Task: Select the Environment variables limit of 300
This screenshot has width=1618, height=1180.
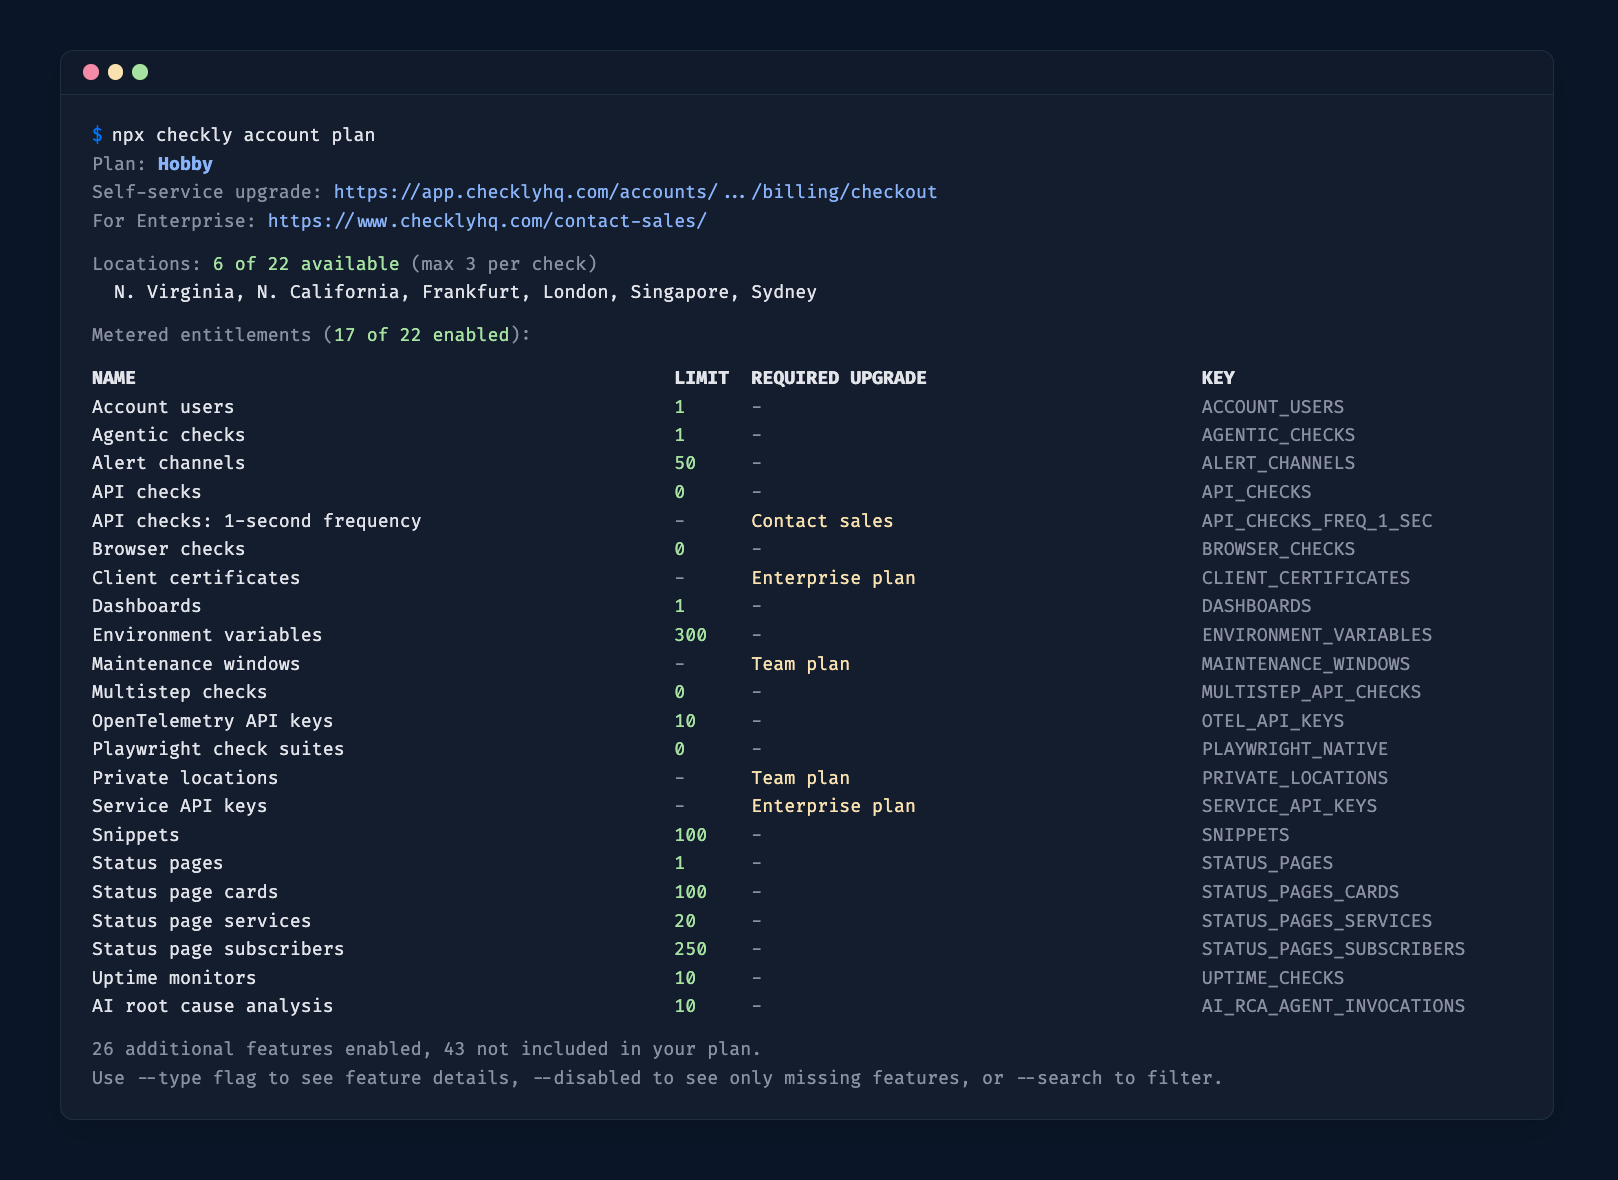Action: (x=690, y=634)
